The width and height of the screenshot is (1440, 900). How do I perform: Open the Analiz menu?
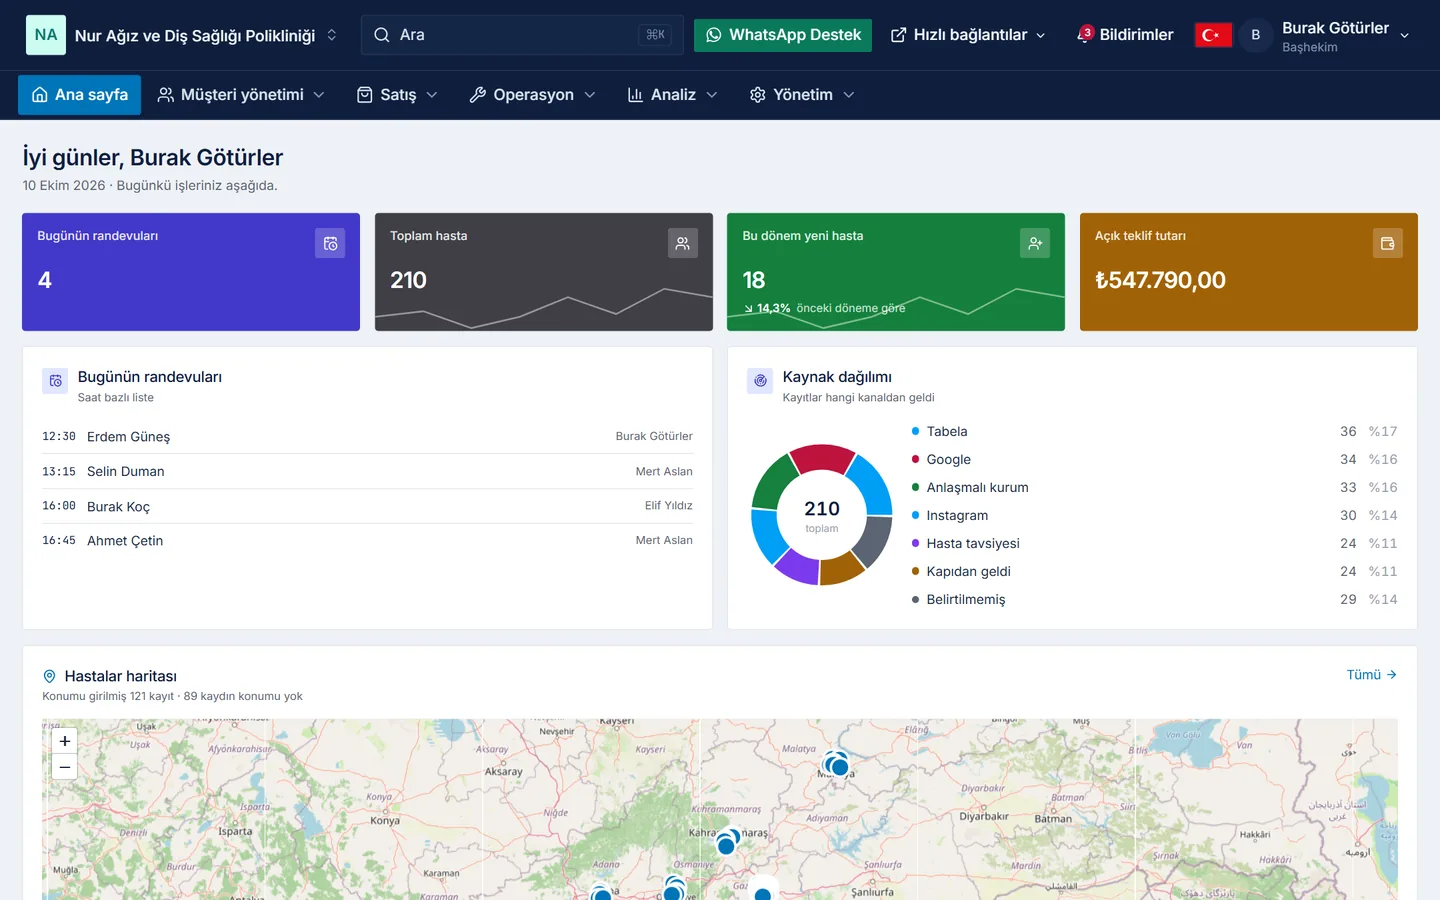pyautogui.click(x=672, y=95)
